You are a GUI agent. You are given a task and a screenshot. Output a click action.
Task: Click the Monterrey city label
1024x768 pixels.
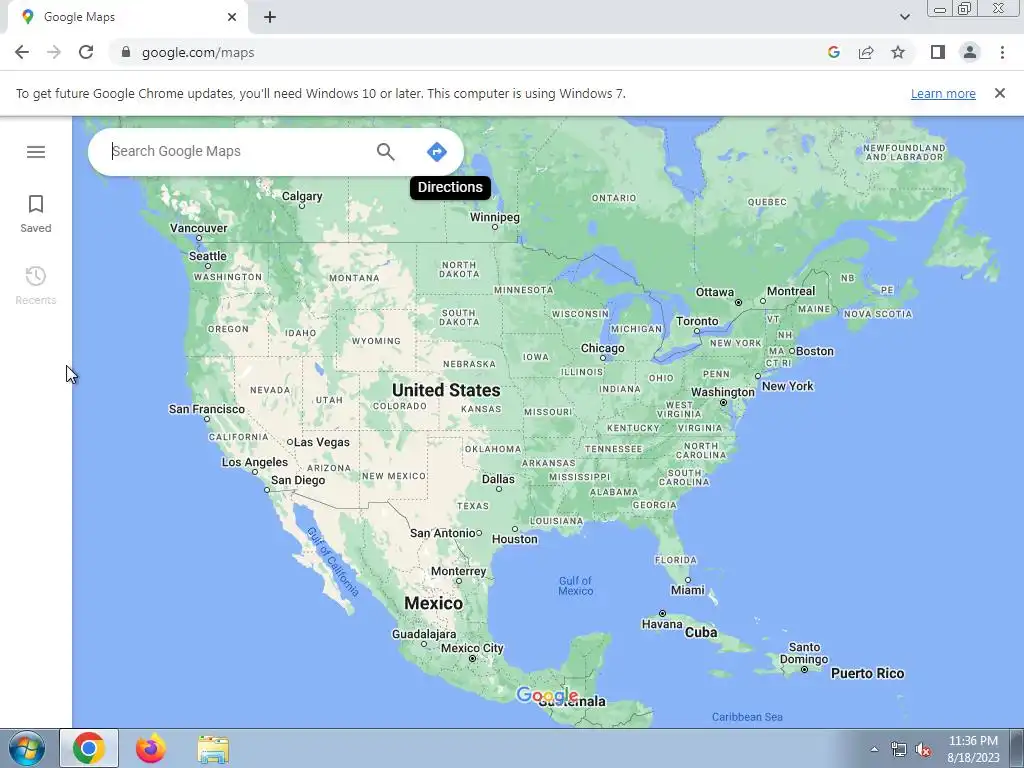click(458, 571)
